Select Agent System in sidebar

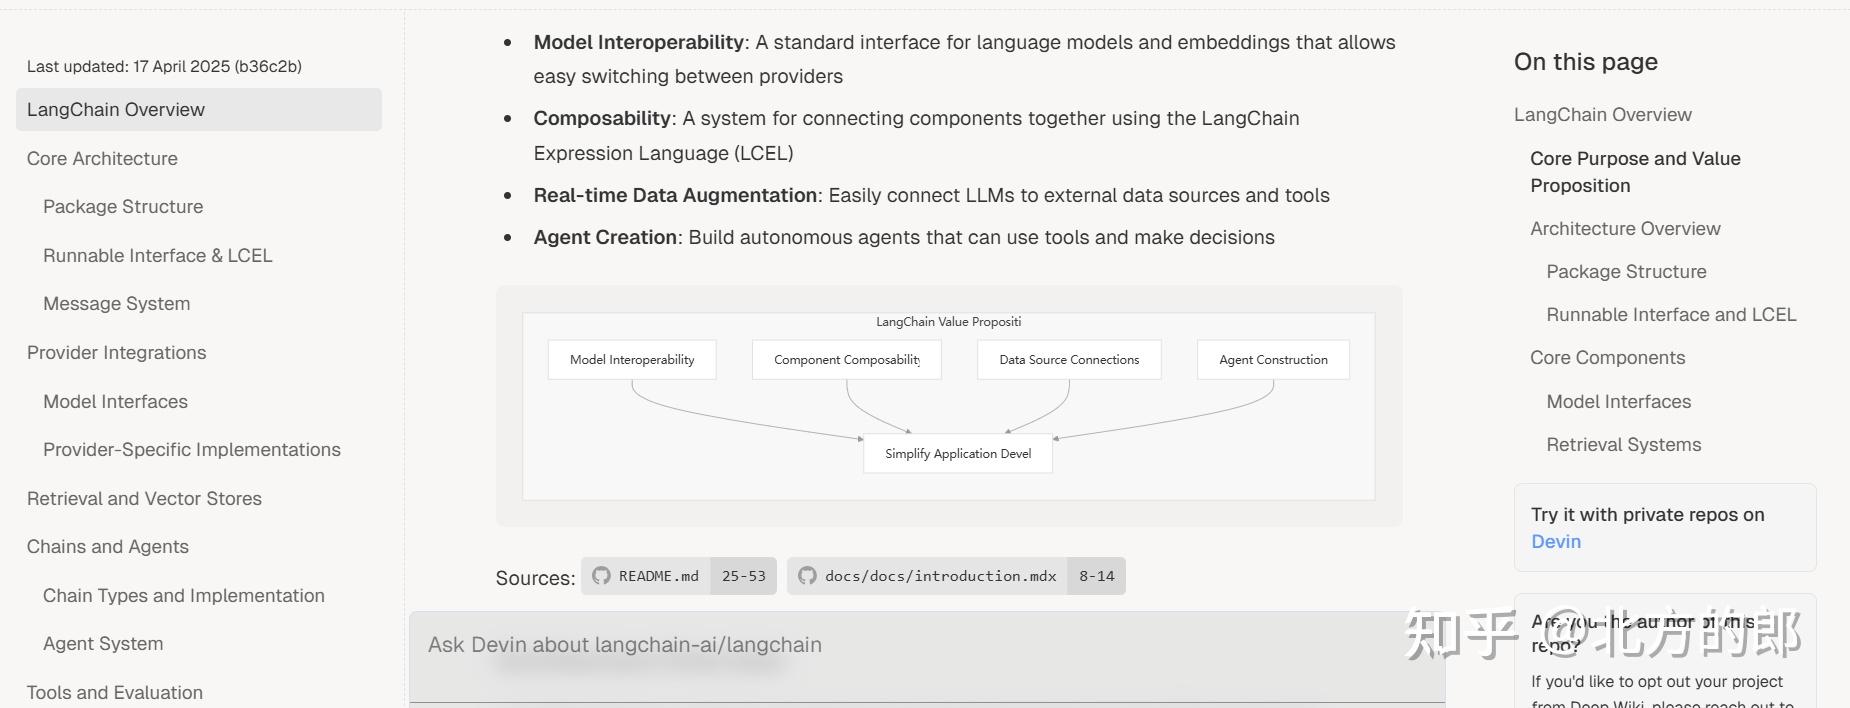[103, 644]
